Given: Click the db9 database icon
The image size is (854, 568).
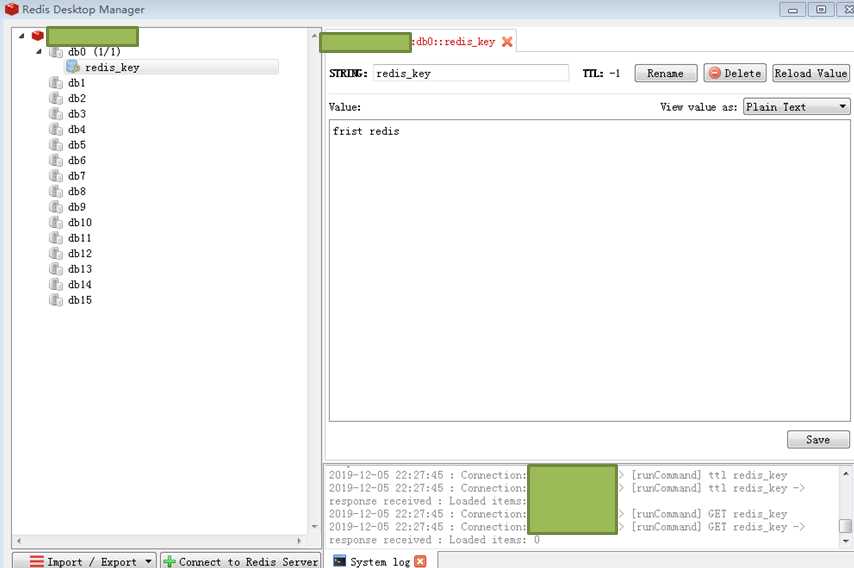Looking at the screenshot, I should 56,207.
